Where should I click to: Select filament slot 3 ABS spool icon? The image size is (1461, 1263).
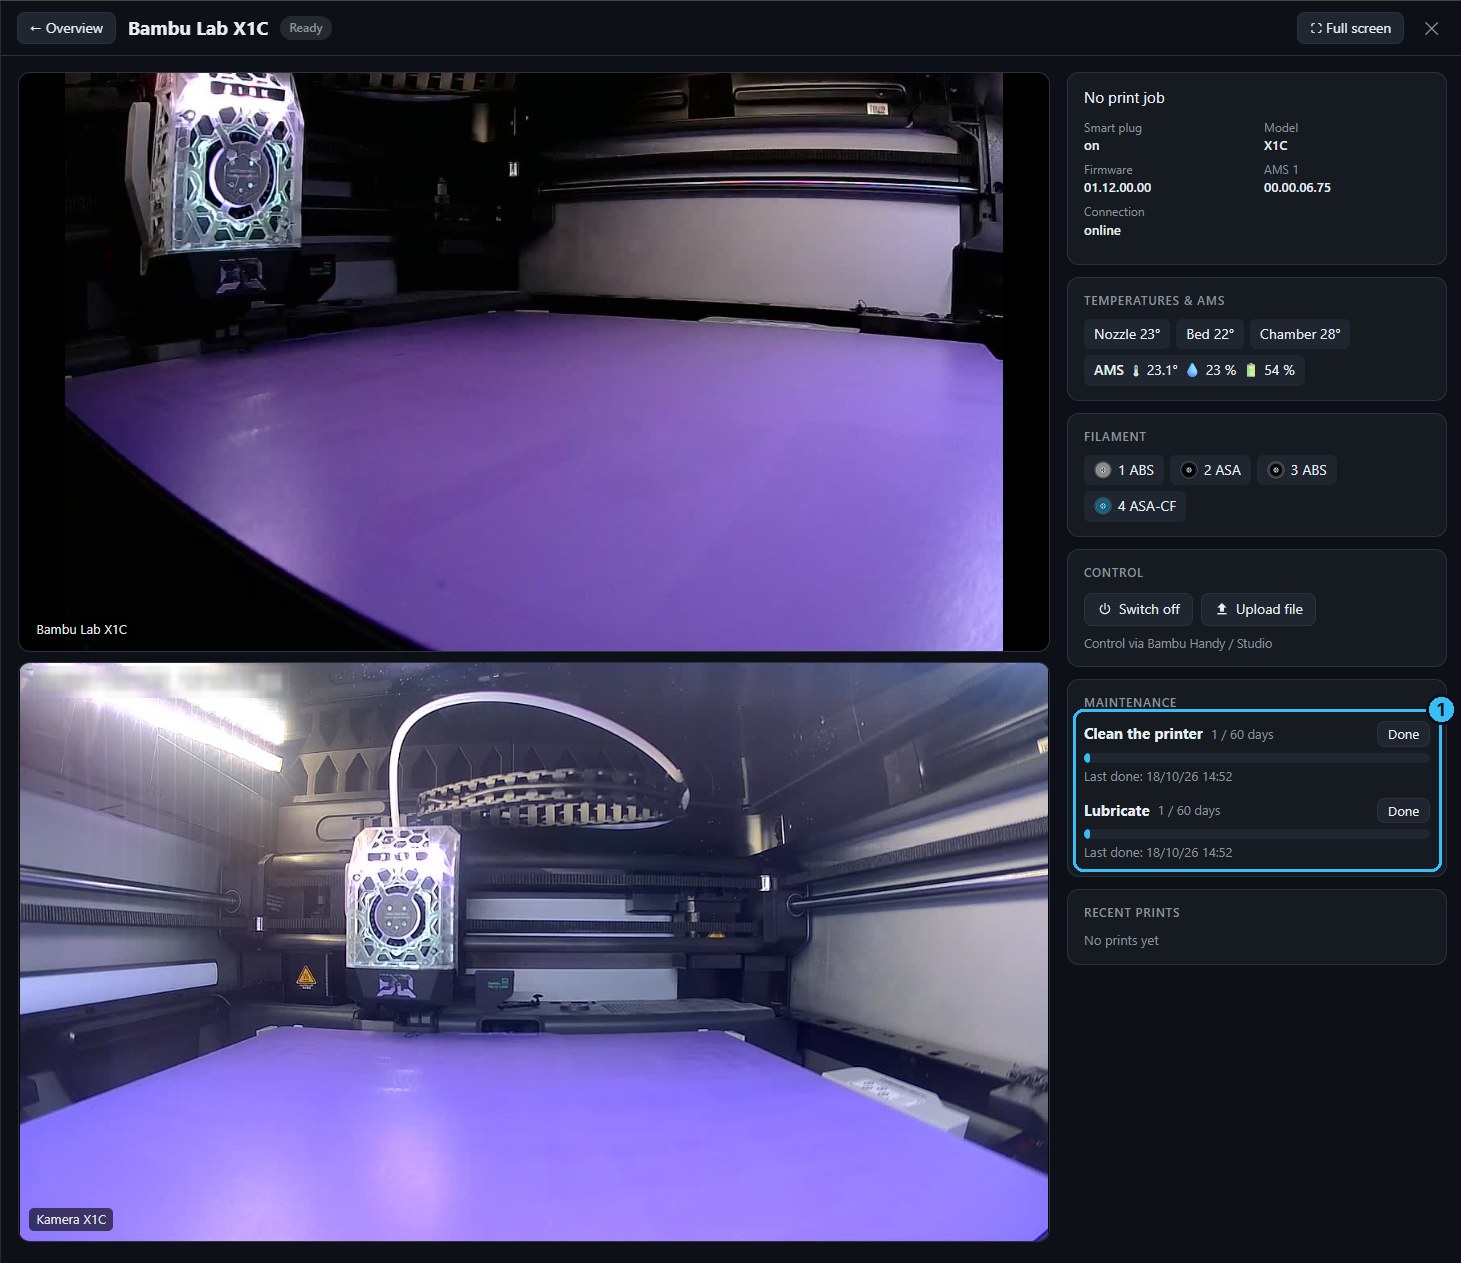1275,470
